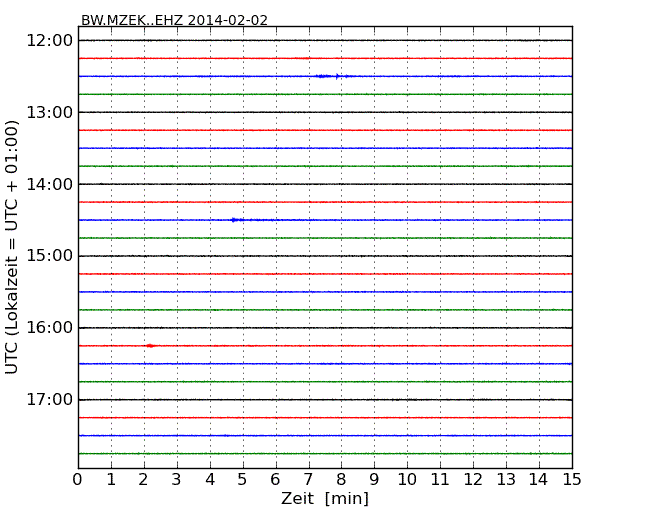Click the vertical UTC Lokalzeit y-axis label

[x=13, y=246]
